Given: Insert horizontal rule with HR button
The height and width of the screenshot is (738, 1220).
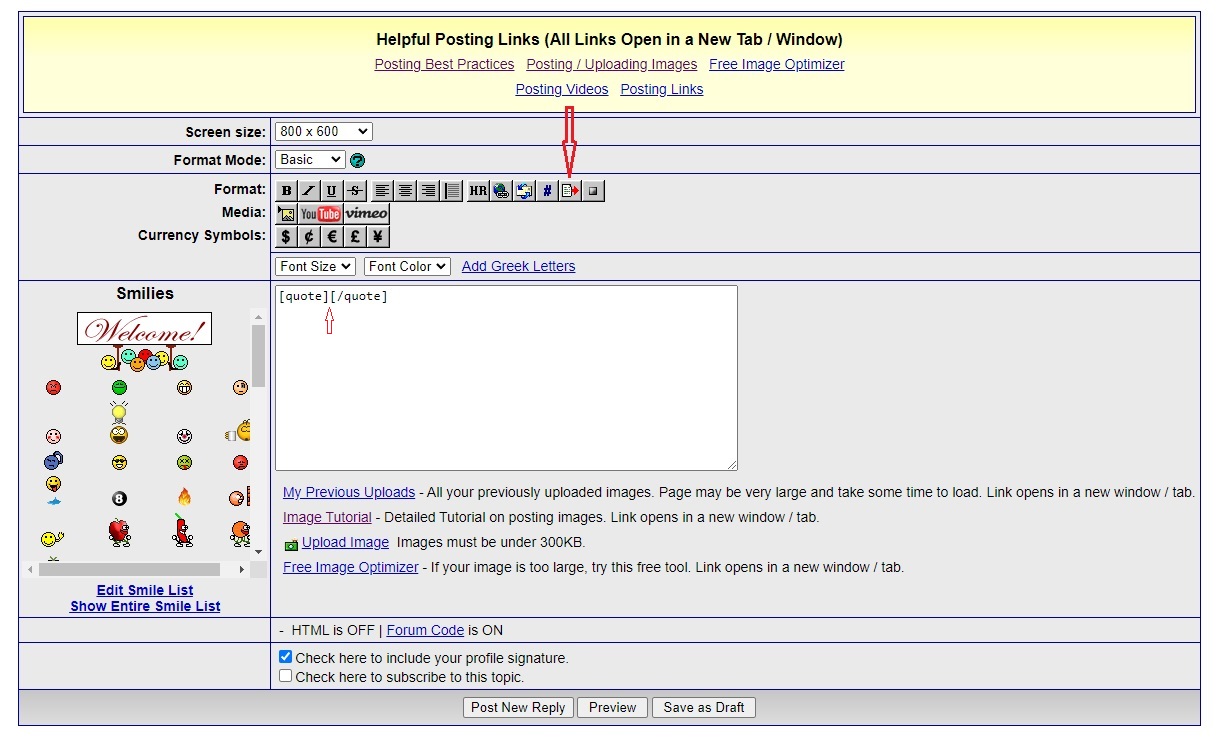Looking at the screenshot, I should (478, 190).
